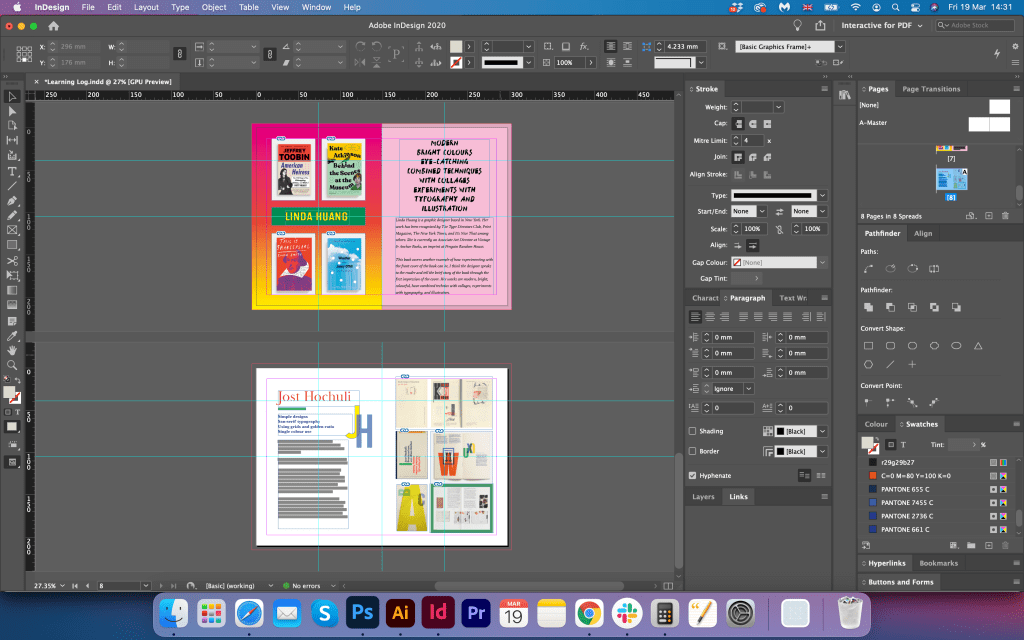Uncheck the Hyphenate option
Viewport: 1024px width, 640px height.
[693, 476]
